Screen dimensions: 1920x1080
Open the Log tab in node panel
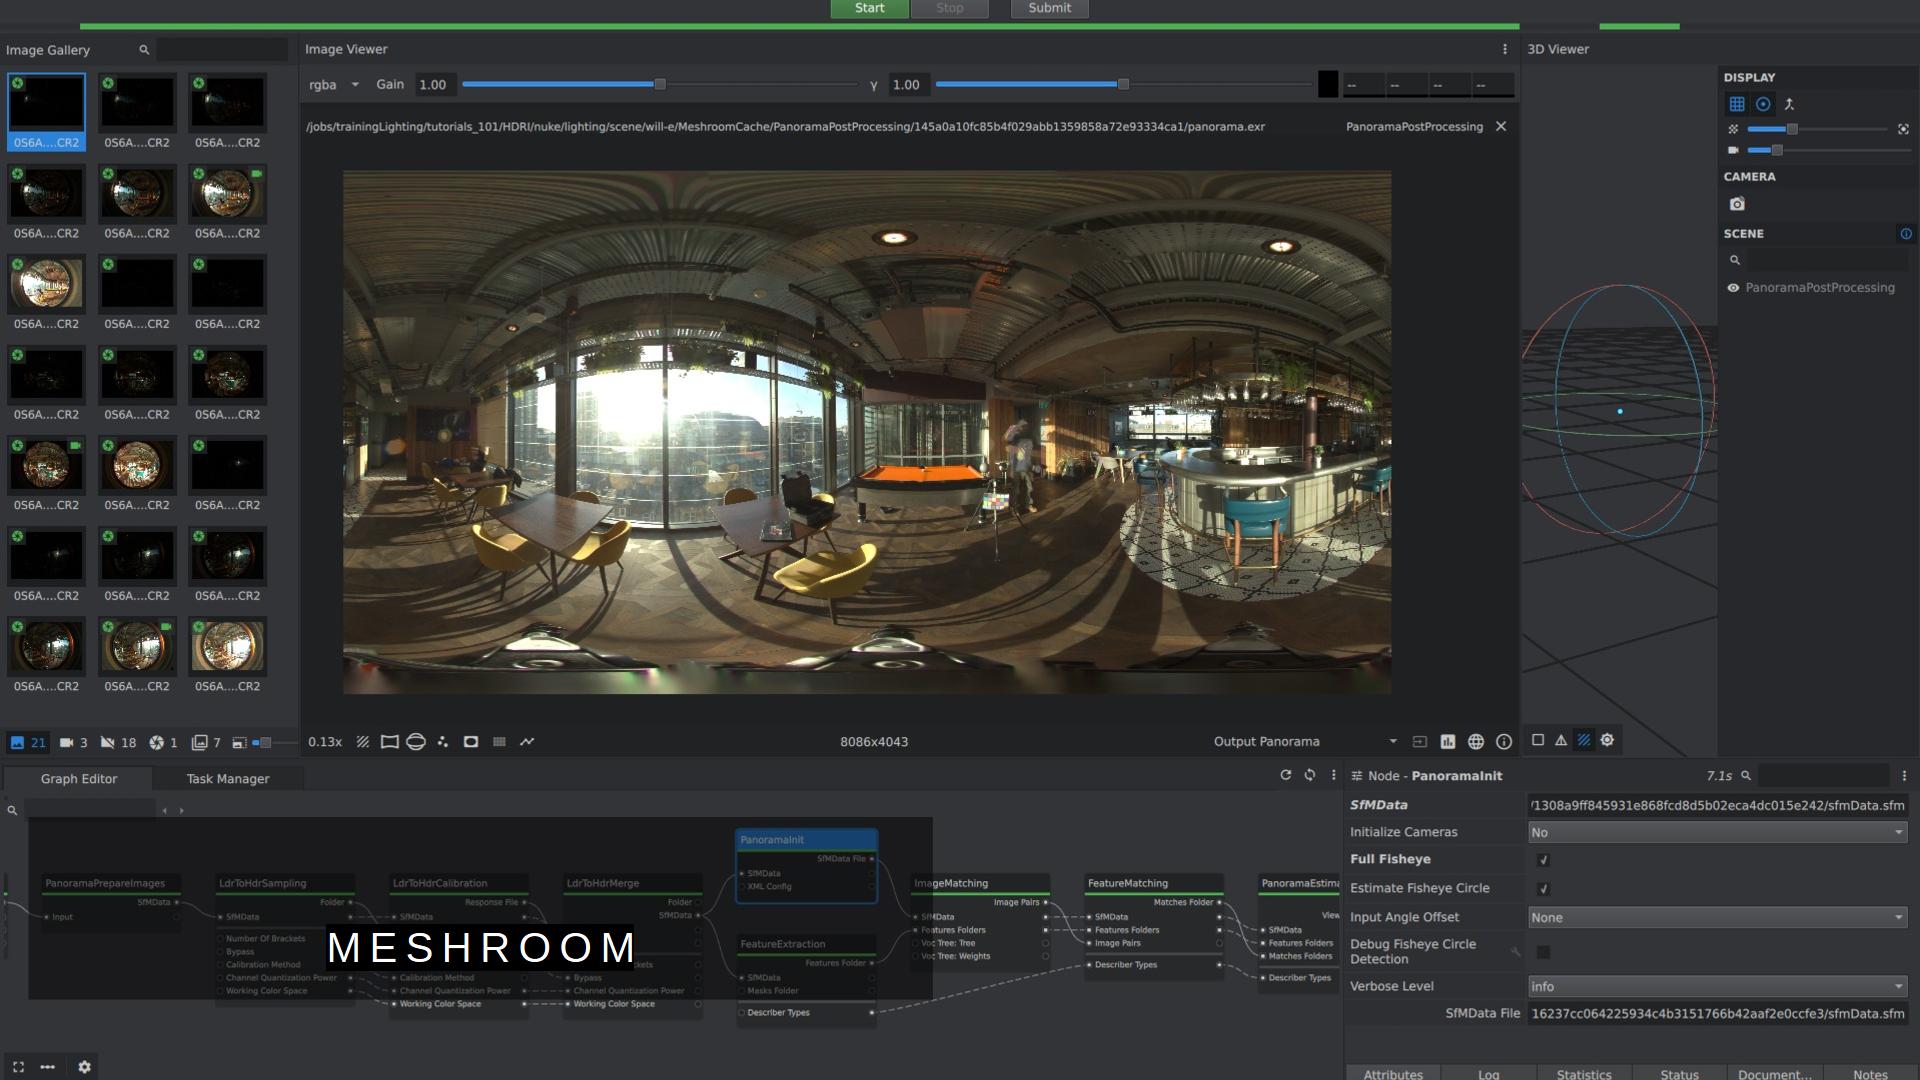1488,1074
